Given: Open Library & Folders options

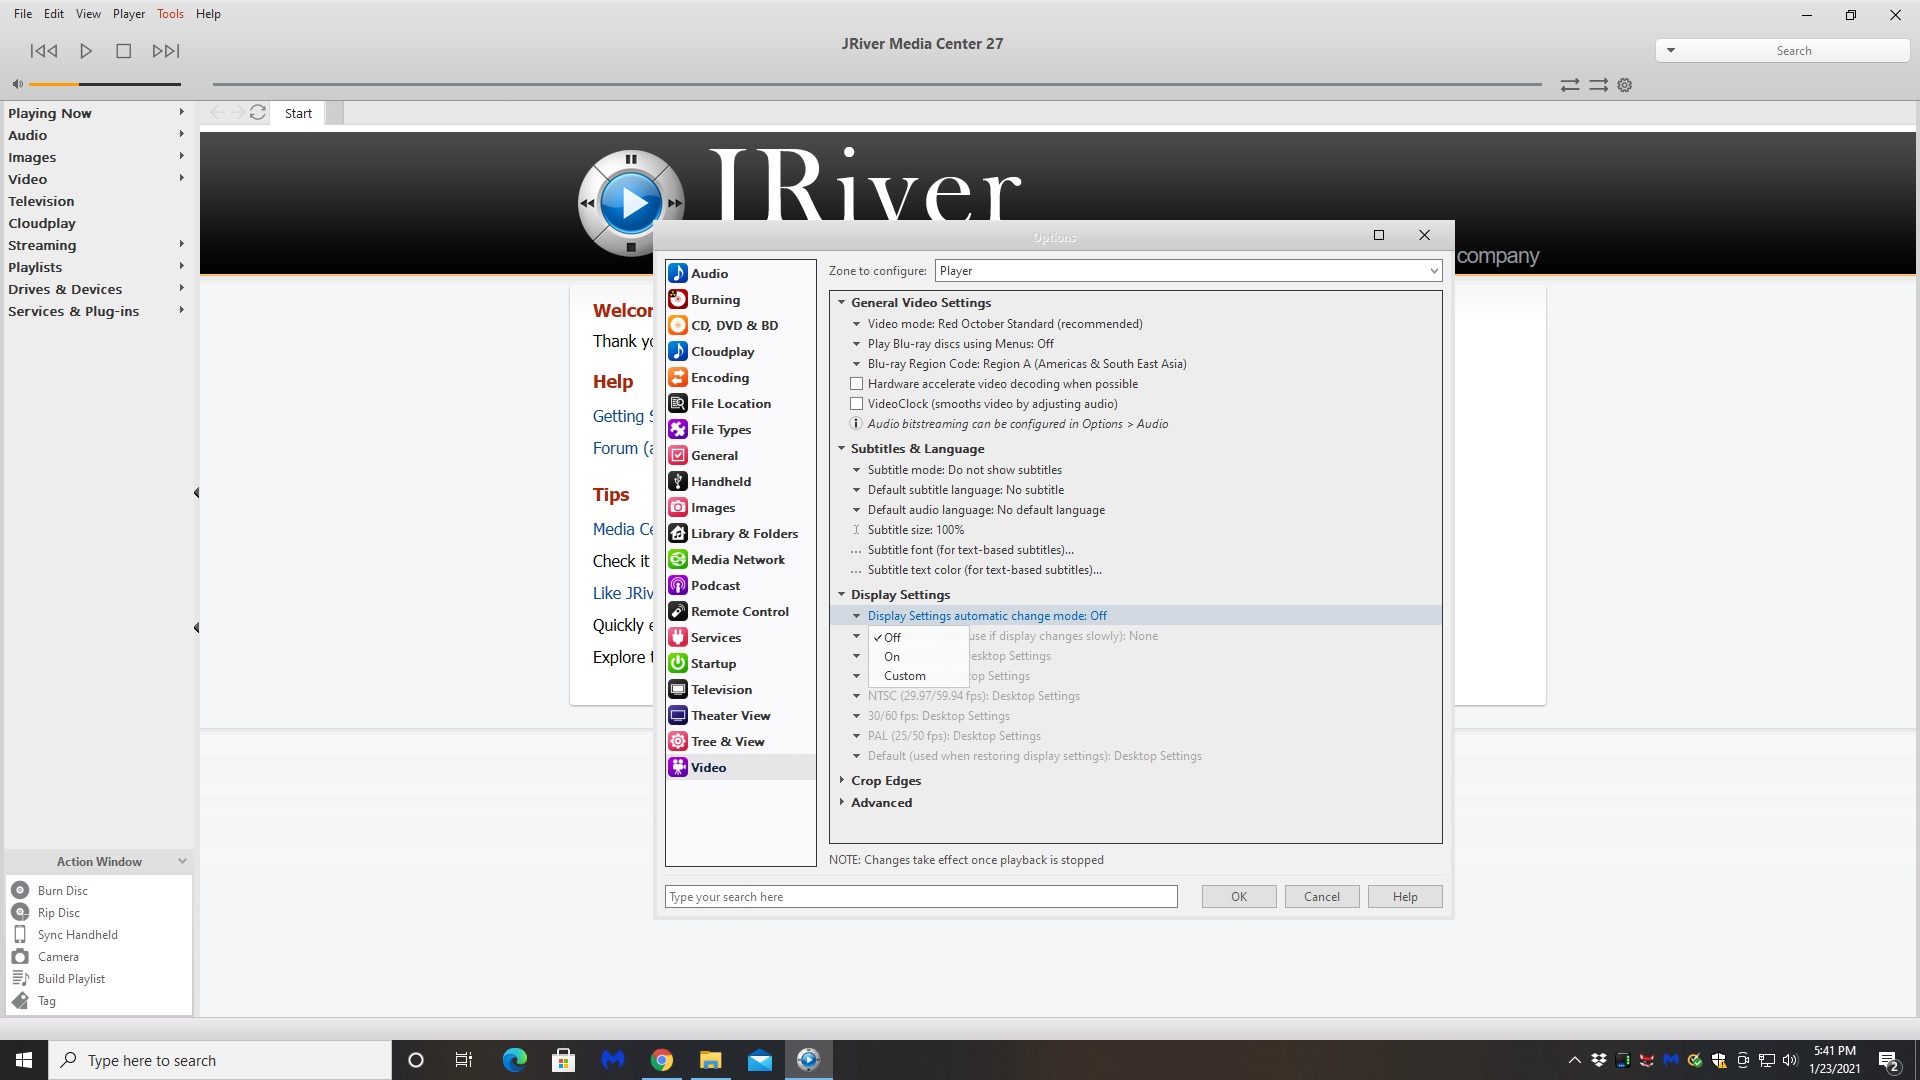Looking at the screenshot, I should coord(740,533).
